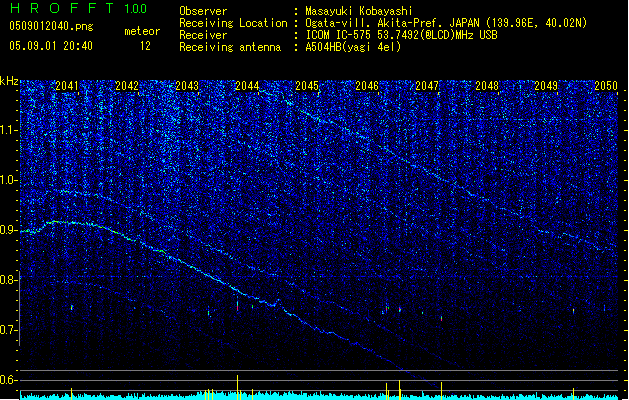Click the kHz axis unit label
Viewport: 629px width, 400px height.
tap(9, 81)
